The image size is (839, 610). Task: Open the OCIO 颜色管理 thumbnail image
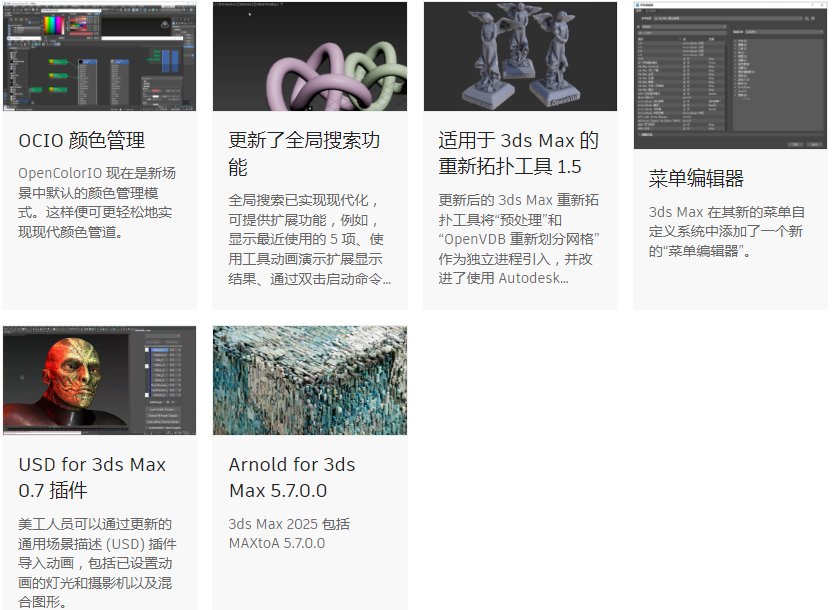[x=100, y=56]
